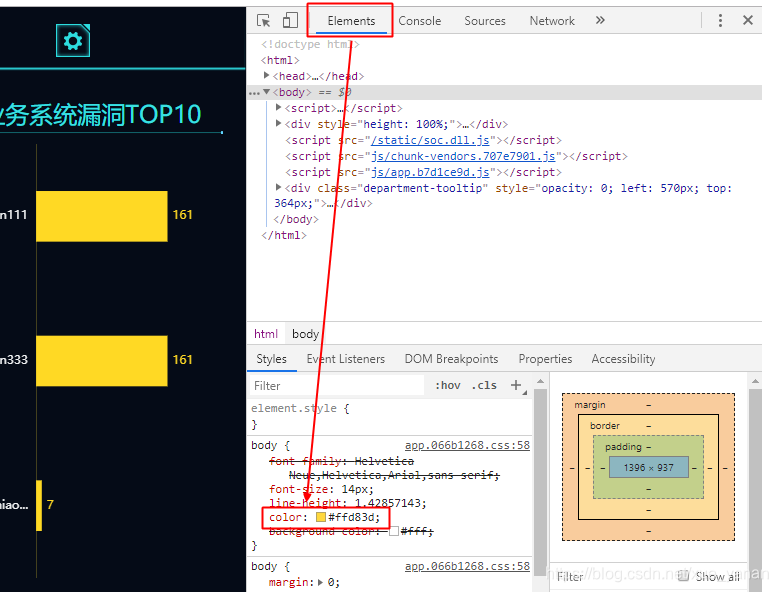Viewport: 778px width, 592px height.
Task: Click the box-model content size 1396 × 937
Action: click(x=648, y=467)
